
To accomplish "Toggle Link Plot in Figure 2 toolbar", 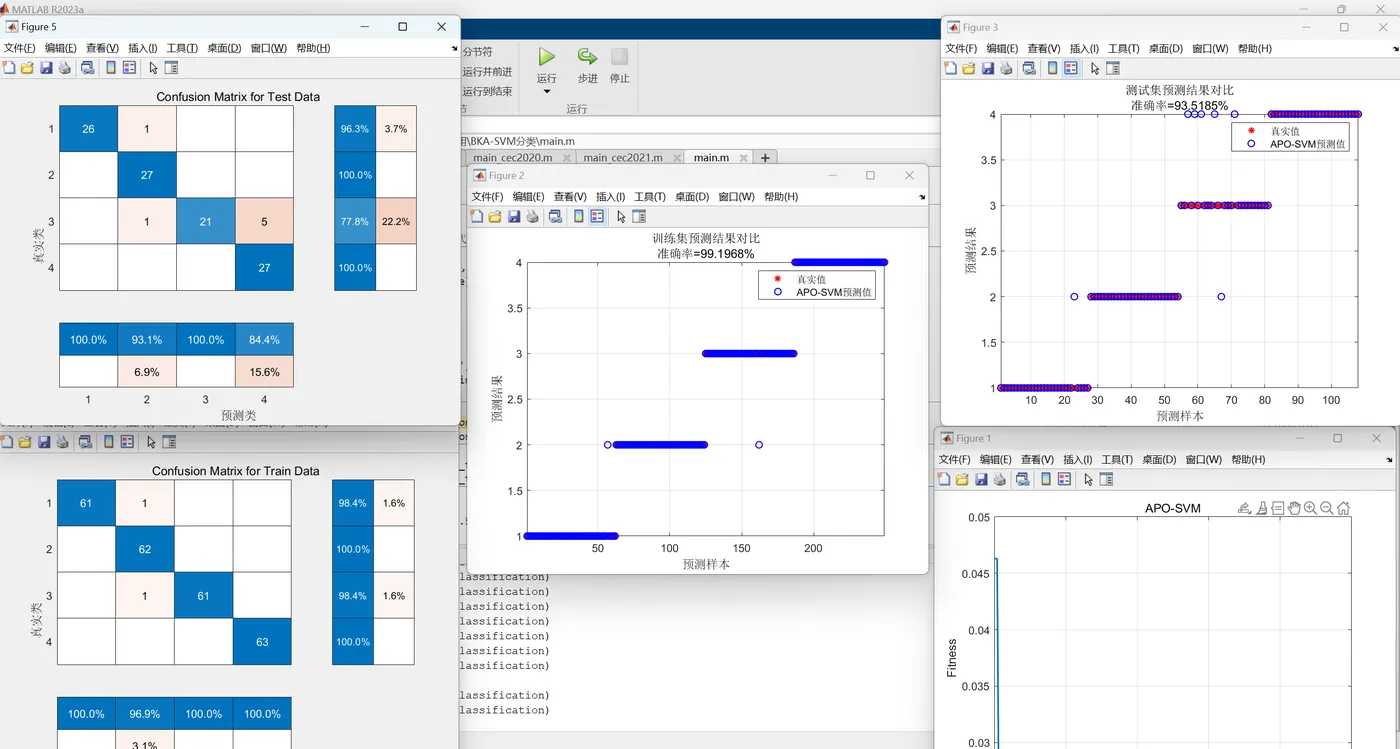I will tap(554, 216).
